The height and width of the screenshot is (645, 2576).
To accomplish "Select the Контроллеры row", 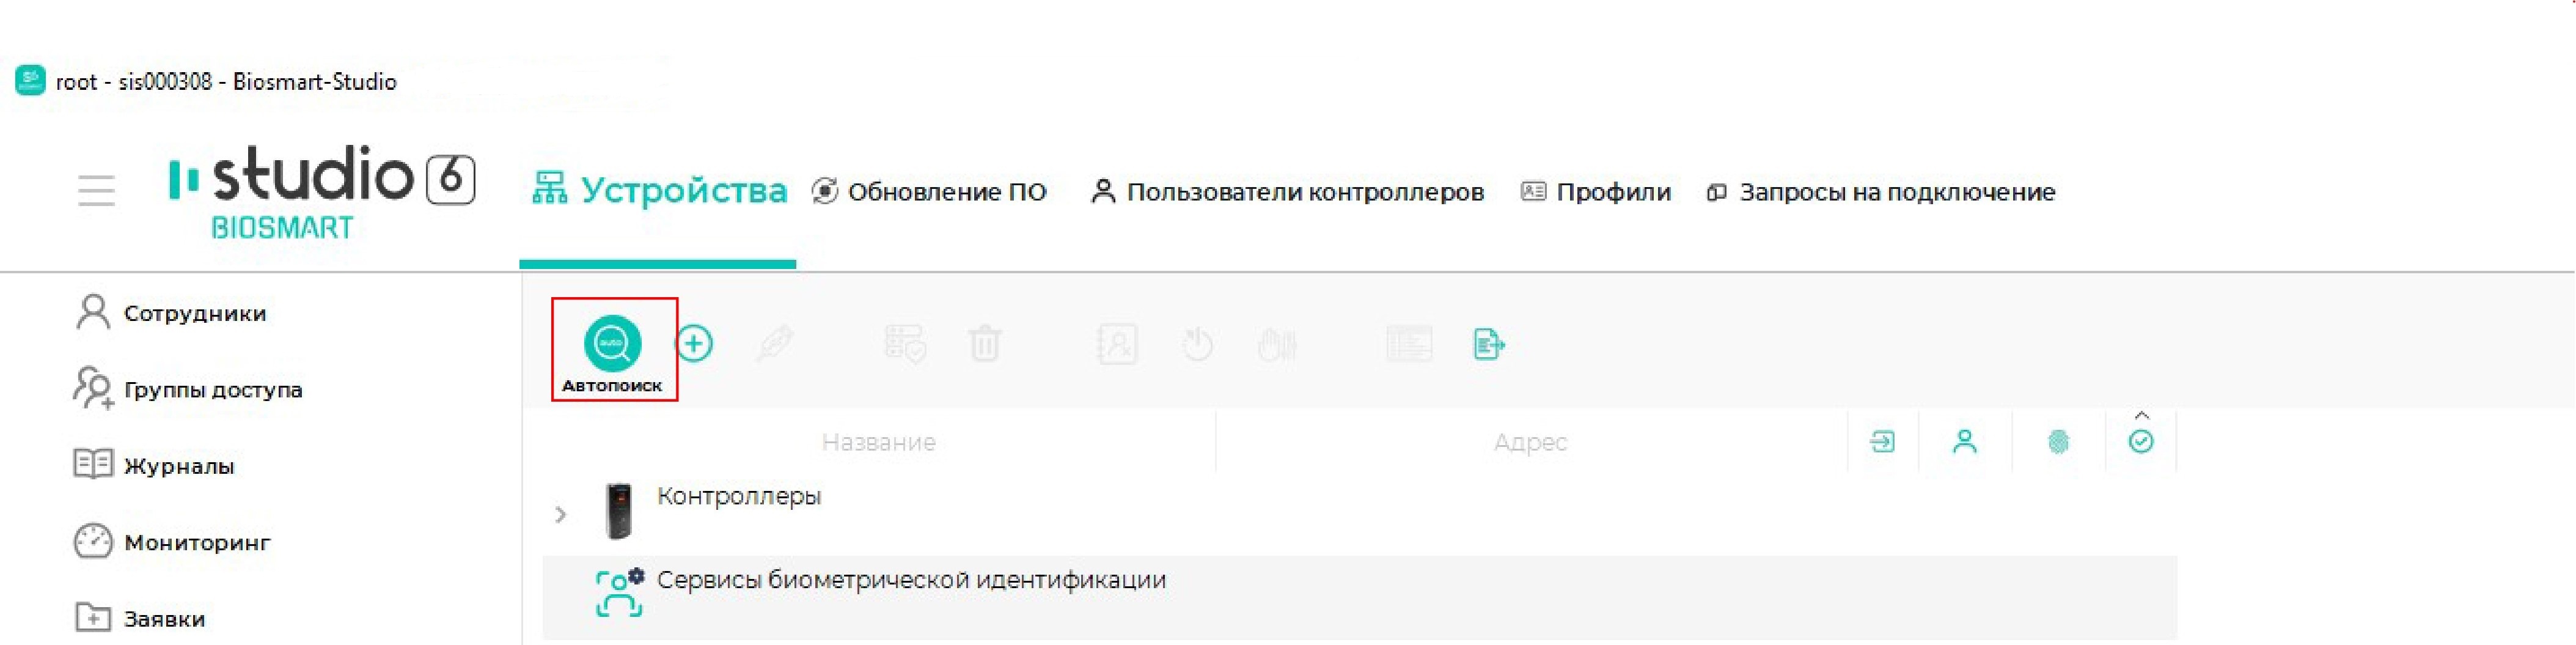I will [1360, 512].
